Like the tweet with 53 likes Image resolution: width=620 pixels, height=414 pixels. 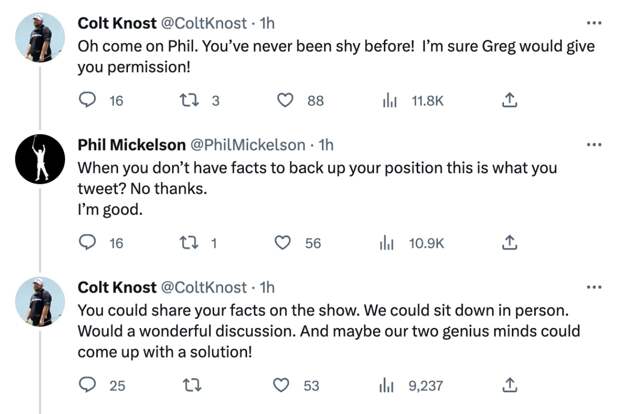tap(281, 385)
